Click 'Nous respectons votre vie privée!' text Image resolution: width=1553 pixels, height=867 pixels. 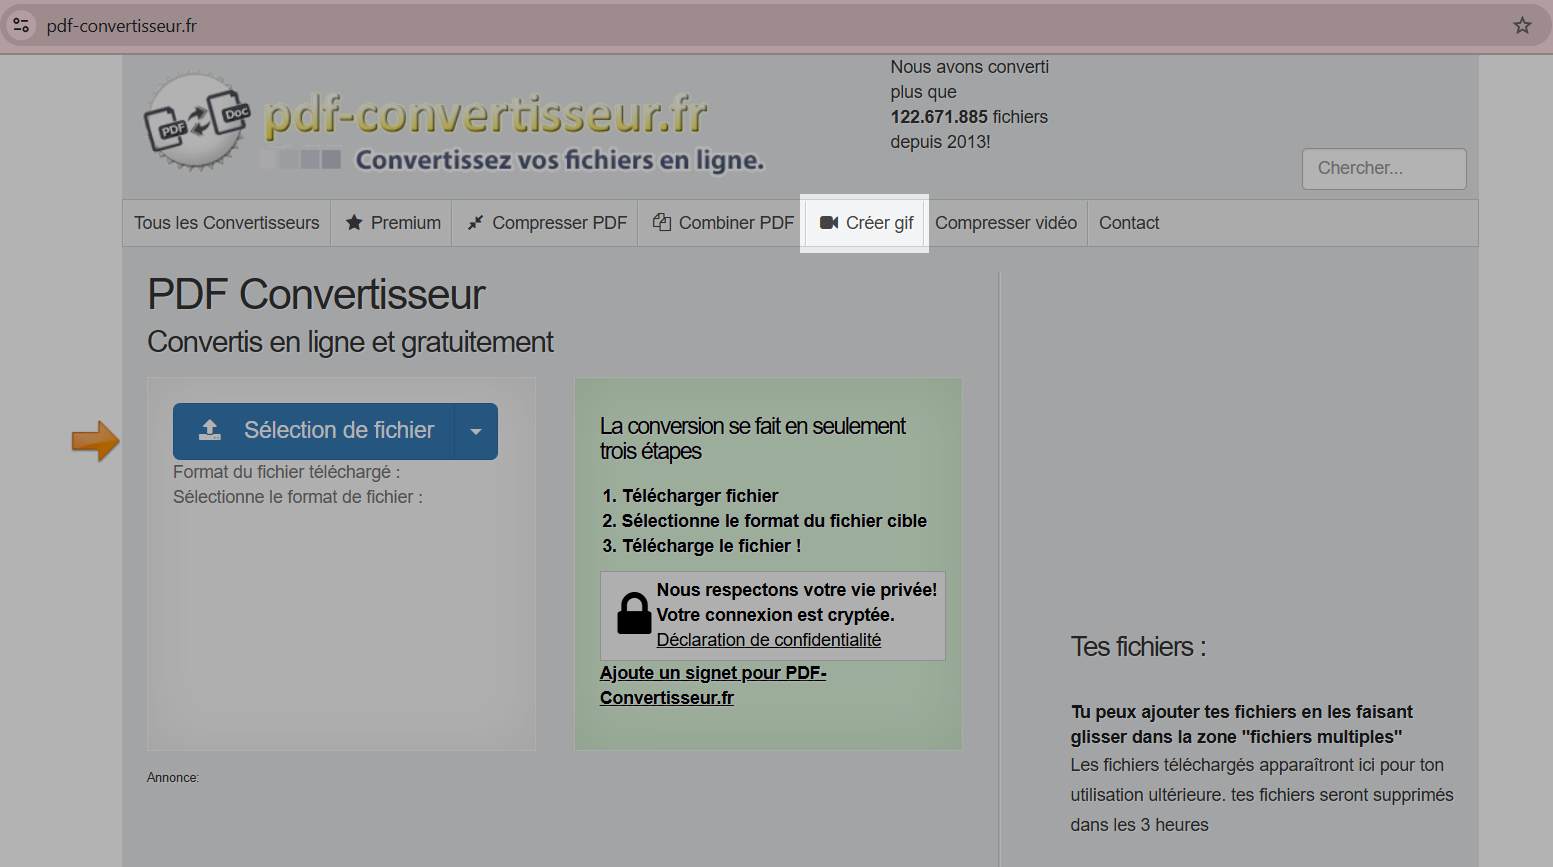(x=797, y=590)
